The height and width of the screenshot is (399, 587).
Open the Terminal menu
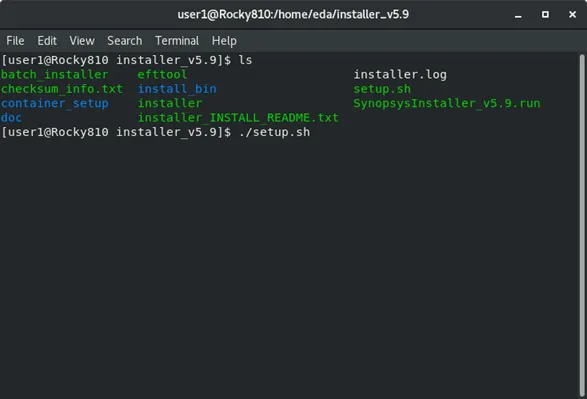click(x=177, y=40)
